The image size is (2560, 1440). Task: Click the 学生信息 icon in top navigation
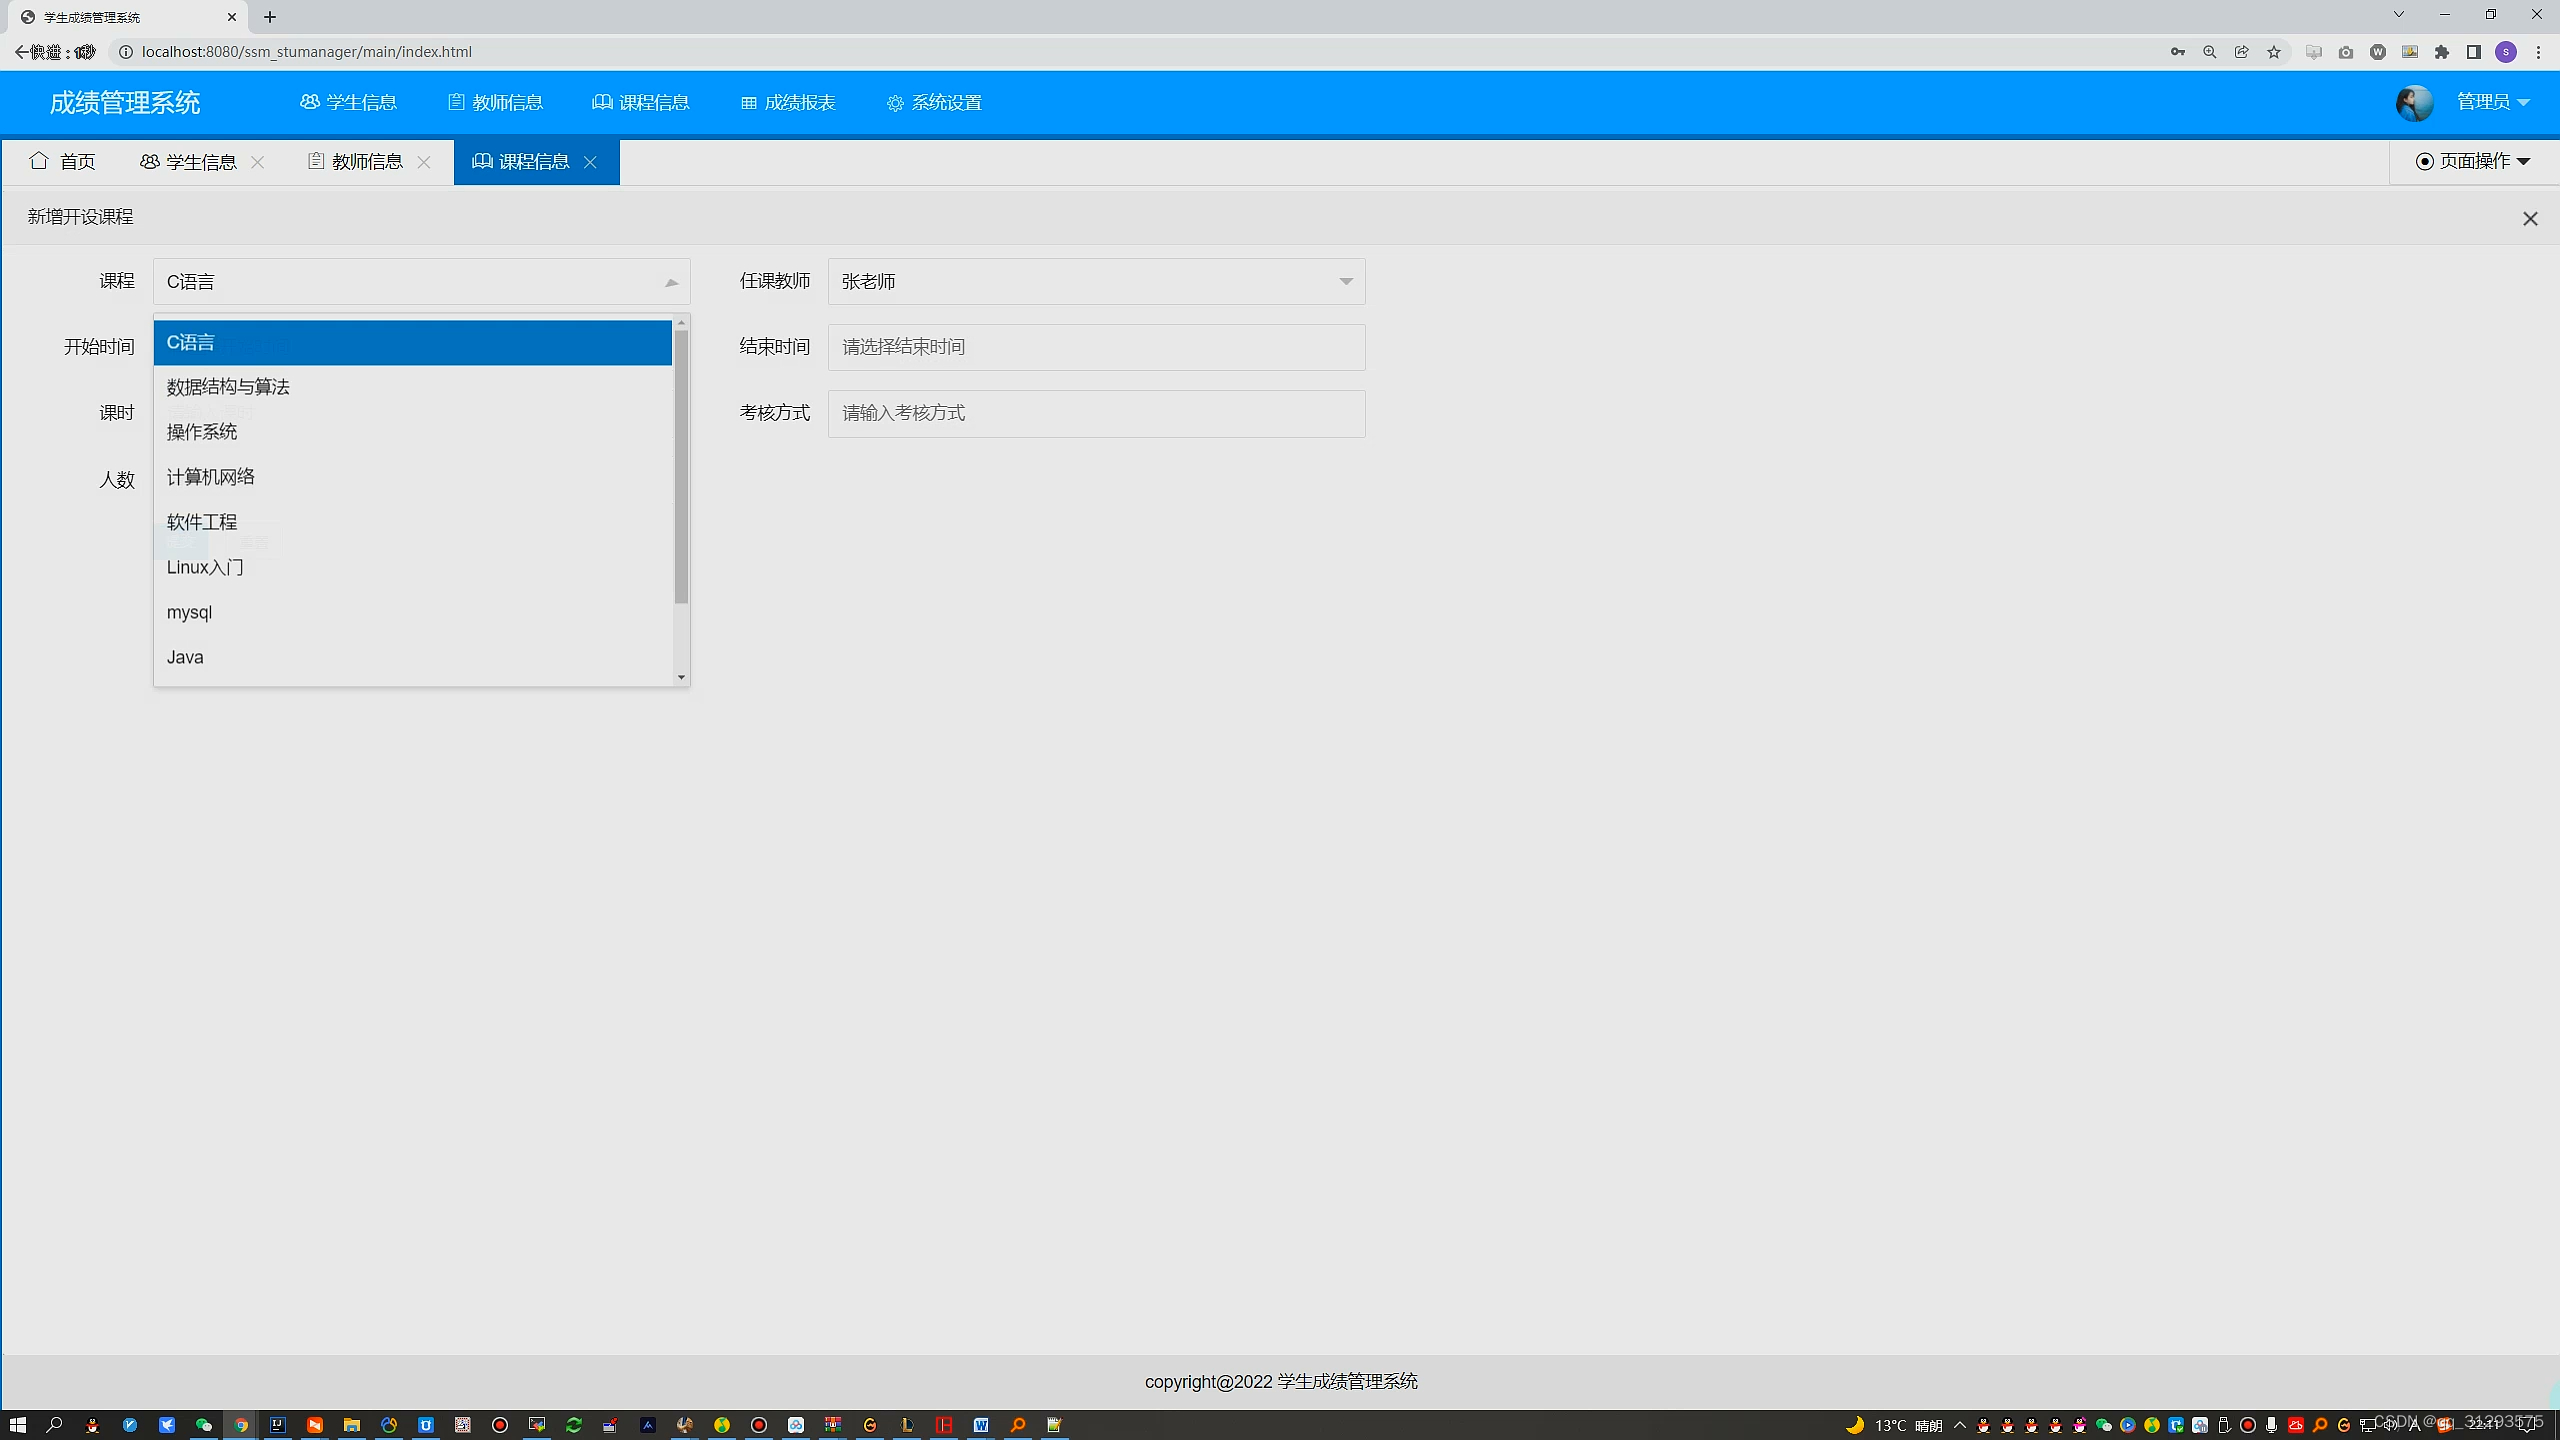(x=309, y=102)
